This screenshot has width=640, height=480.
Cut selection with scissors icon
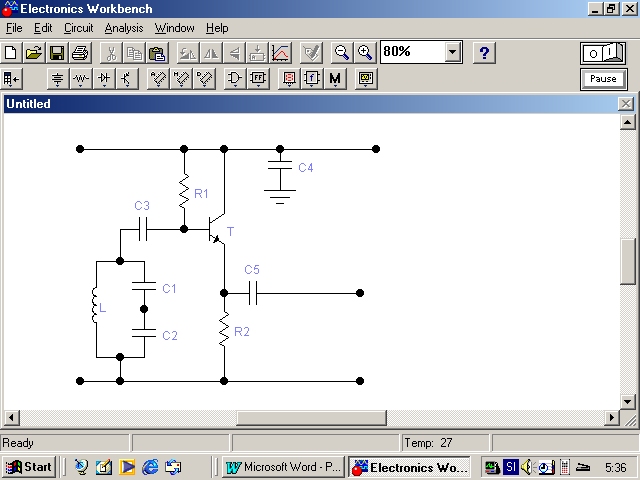coord(111,53)
